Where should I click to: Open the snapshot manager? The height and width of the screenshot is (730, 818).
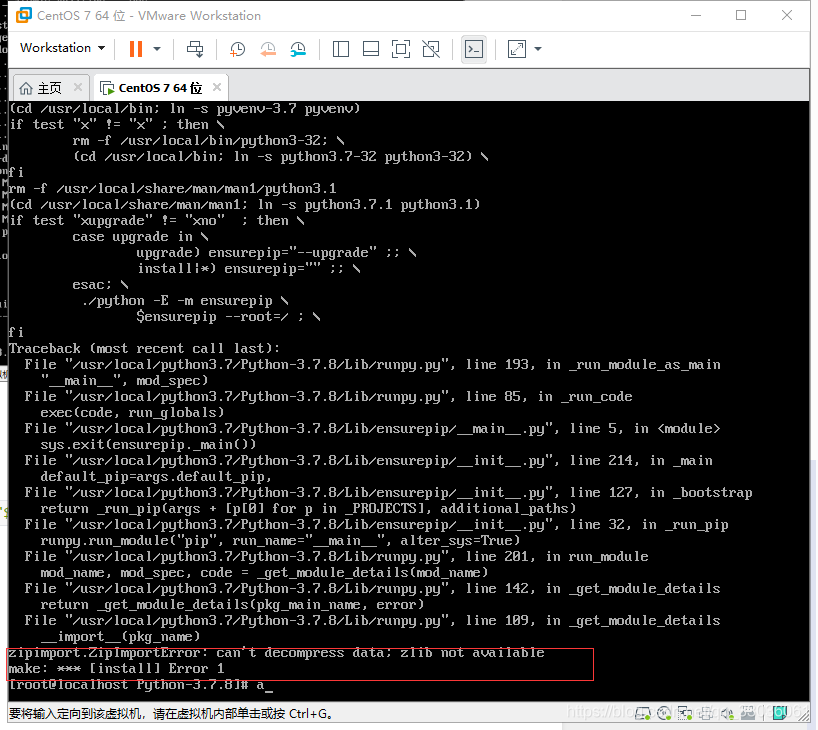[x=298, y=48]
